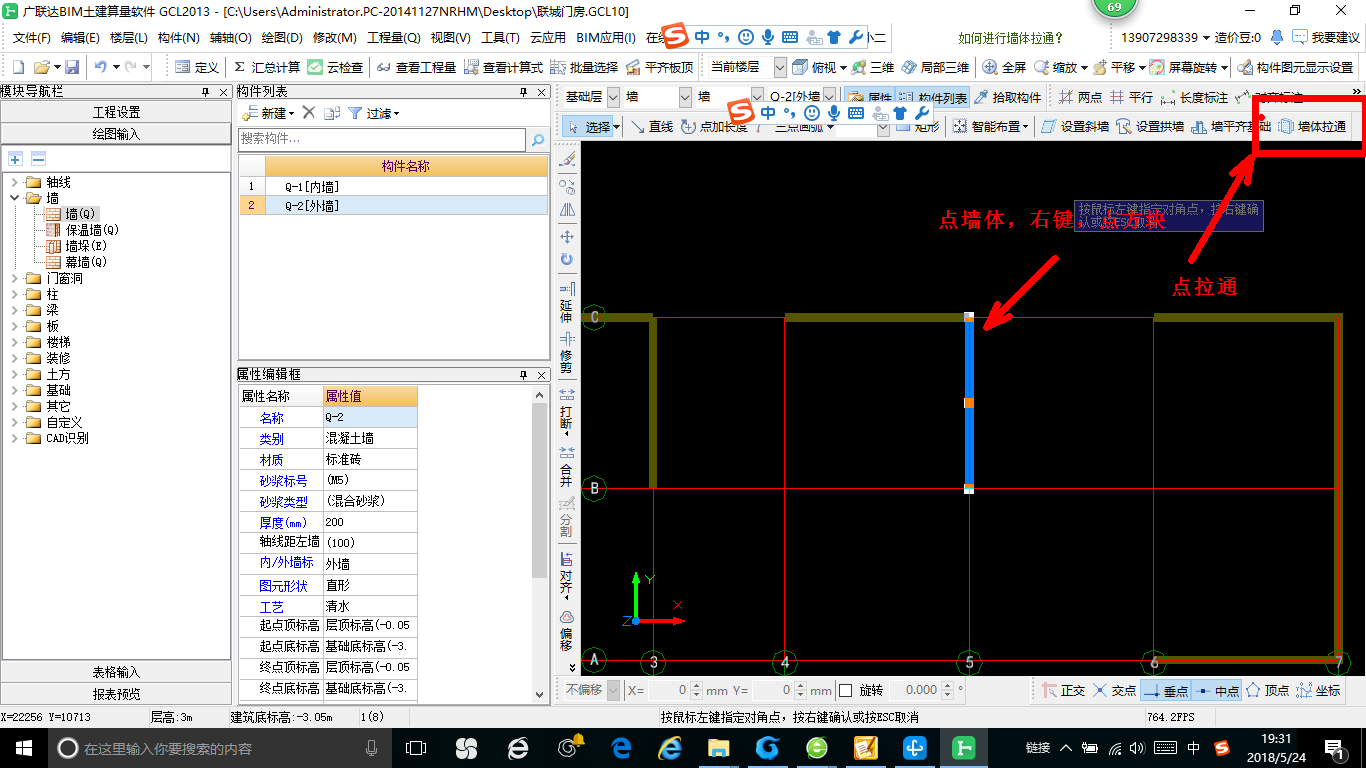
Task: Click the 报表预览 navigation button
Action: (116, 693)
